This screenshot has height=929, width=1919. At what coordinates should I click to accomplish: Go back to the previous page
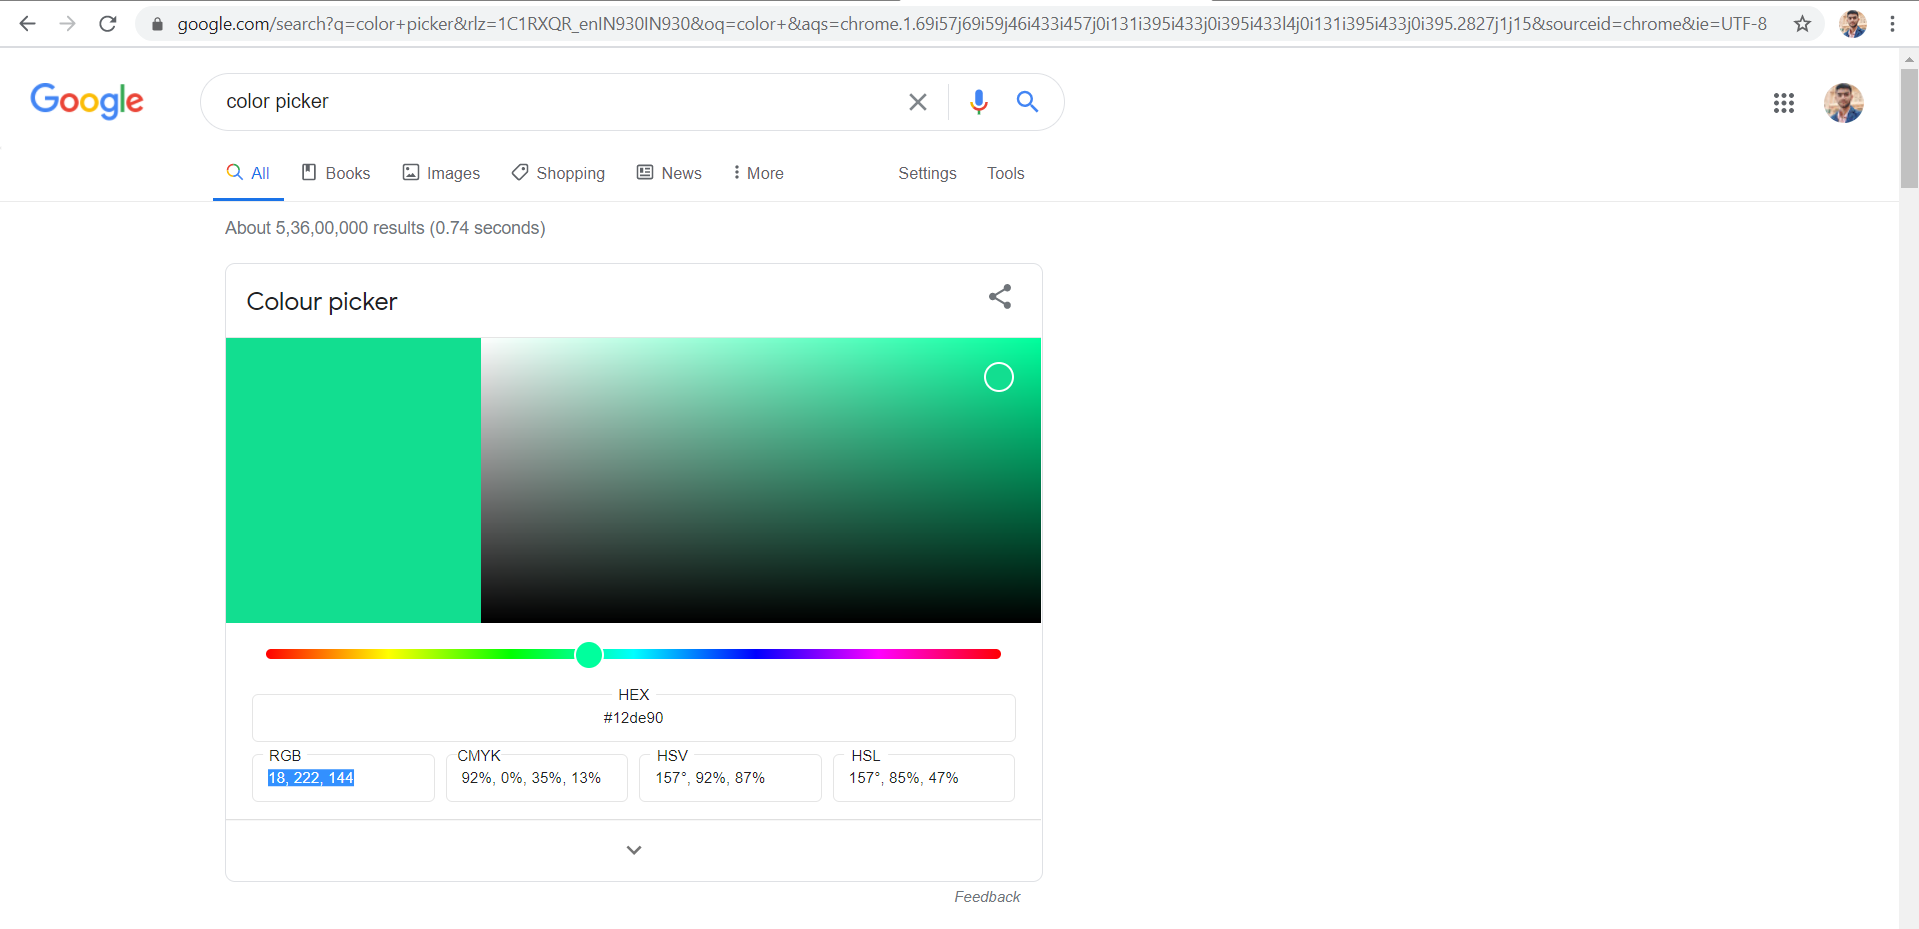pos(27,24)
